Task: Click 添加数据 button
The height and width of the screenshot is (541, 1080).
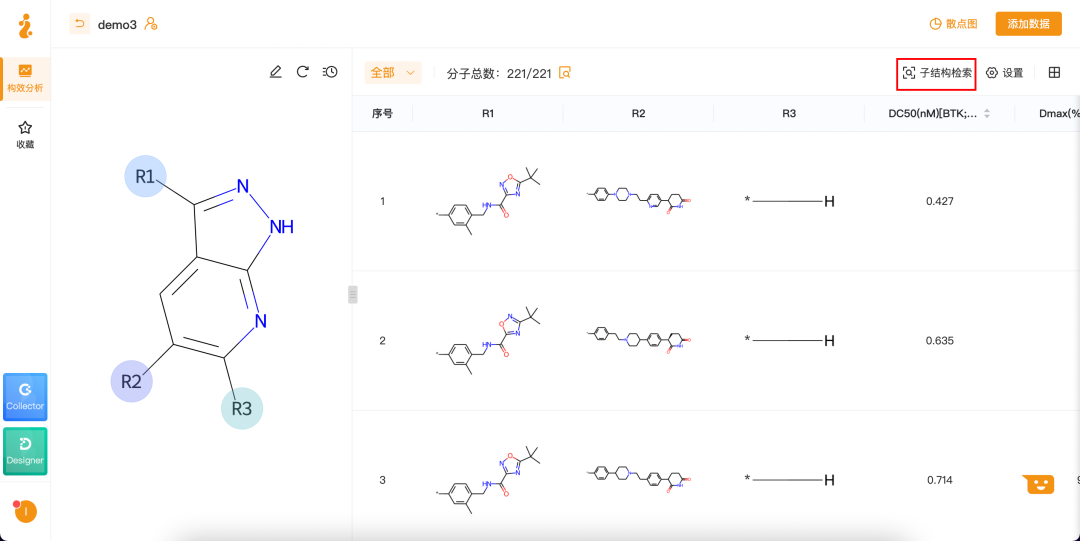Action: (1028, 24)
